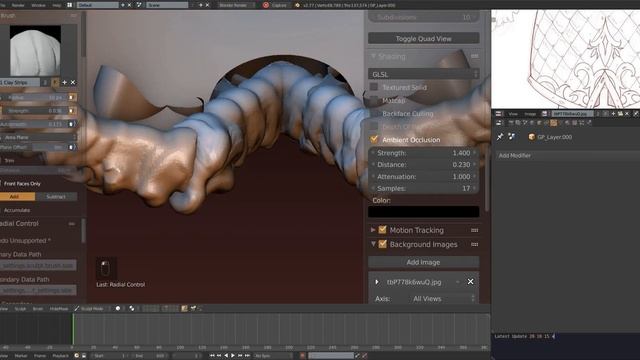Open the Hide/Mask menu
This screenshot has height=360, width=640.
pos(59,309)
